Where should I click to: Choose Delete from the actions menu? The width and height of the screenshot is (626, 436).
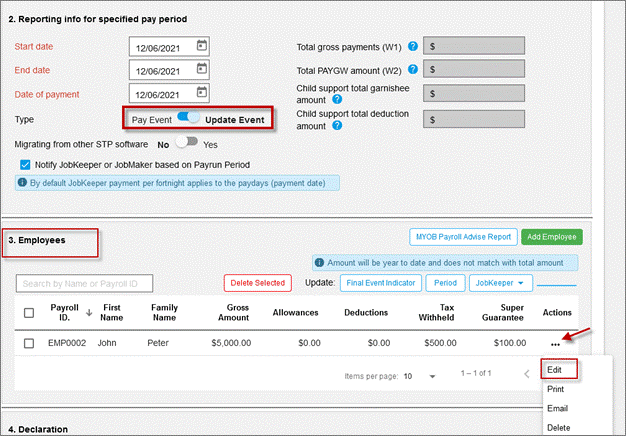point(559,427)
